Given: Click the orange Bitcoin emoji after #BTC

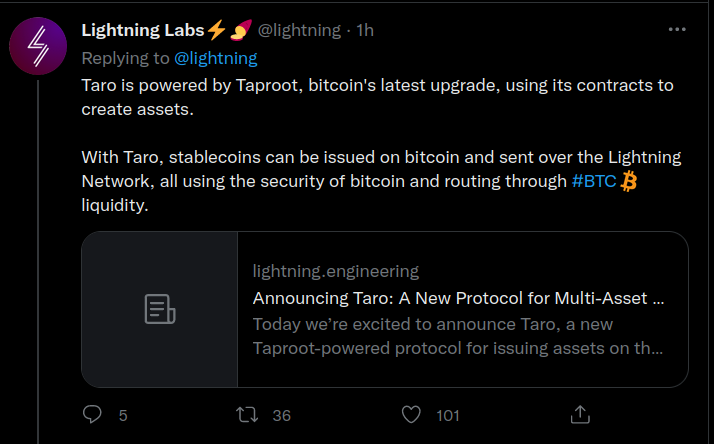Looking at the screenshot, I should point(629,181).
